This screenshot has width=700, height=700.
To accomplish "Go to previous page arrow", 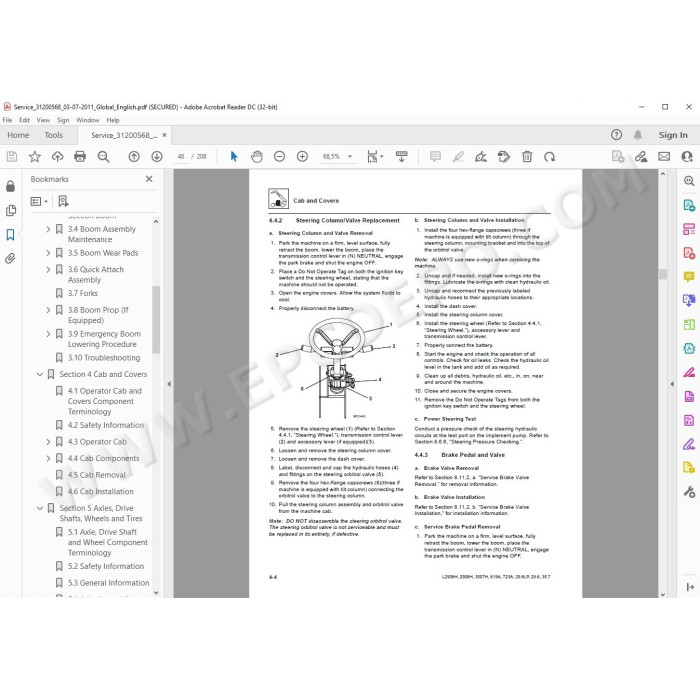I will click(x=133, y=157).
